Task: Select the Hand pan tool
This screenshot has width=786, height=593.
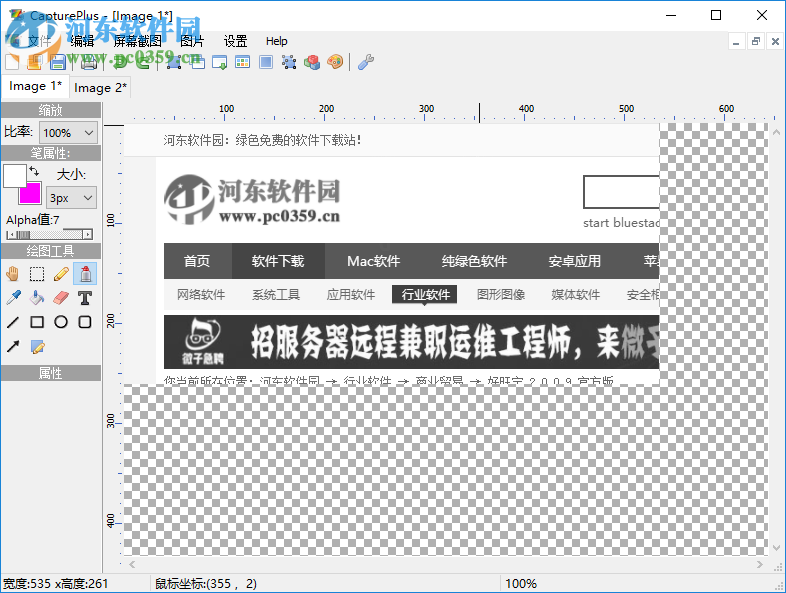Action: pos(13,274)
